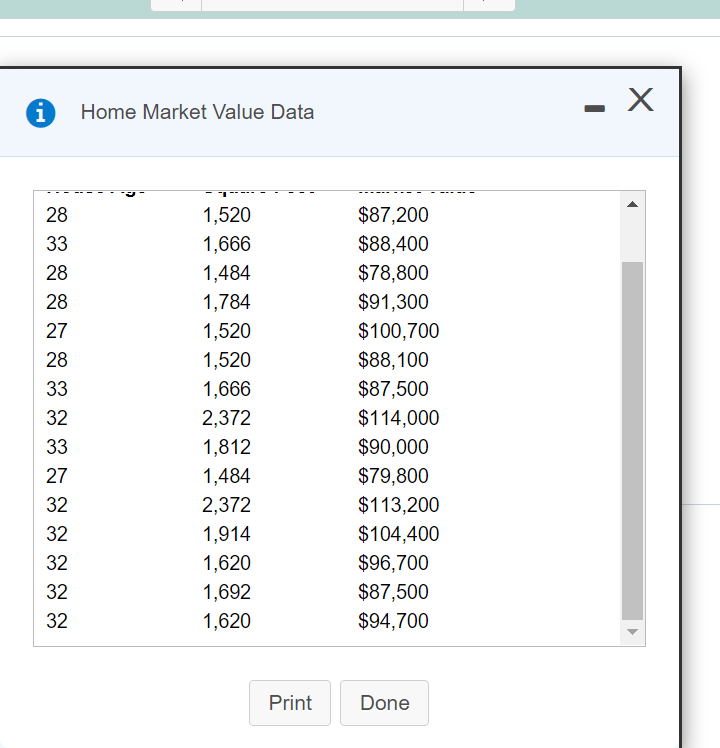The height and width of the screenshot is (748, 720).
Task: Click square feet in the $78,800 row
Action: [227, 273]
